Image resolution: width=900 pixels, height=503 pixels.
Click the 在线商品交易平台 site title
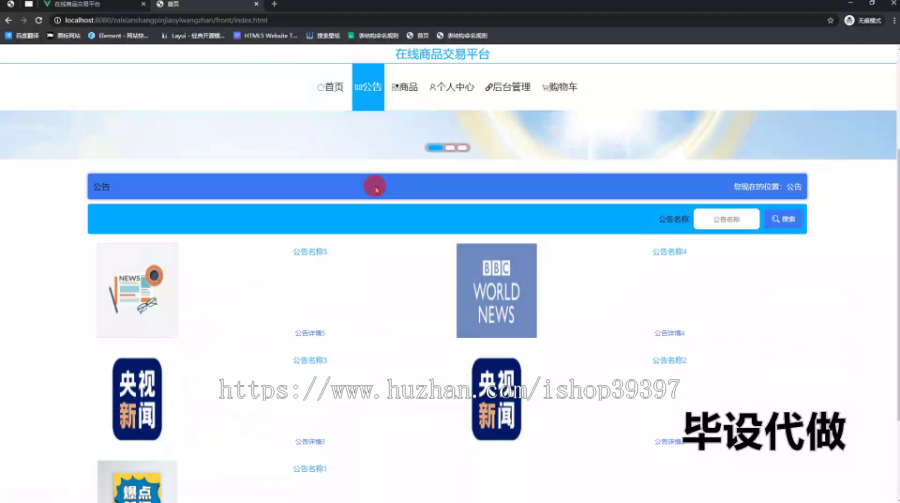[443, 55]
